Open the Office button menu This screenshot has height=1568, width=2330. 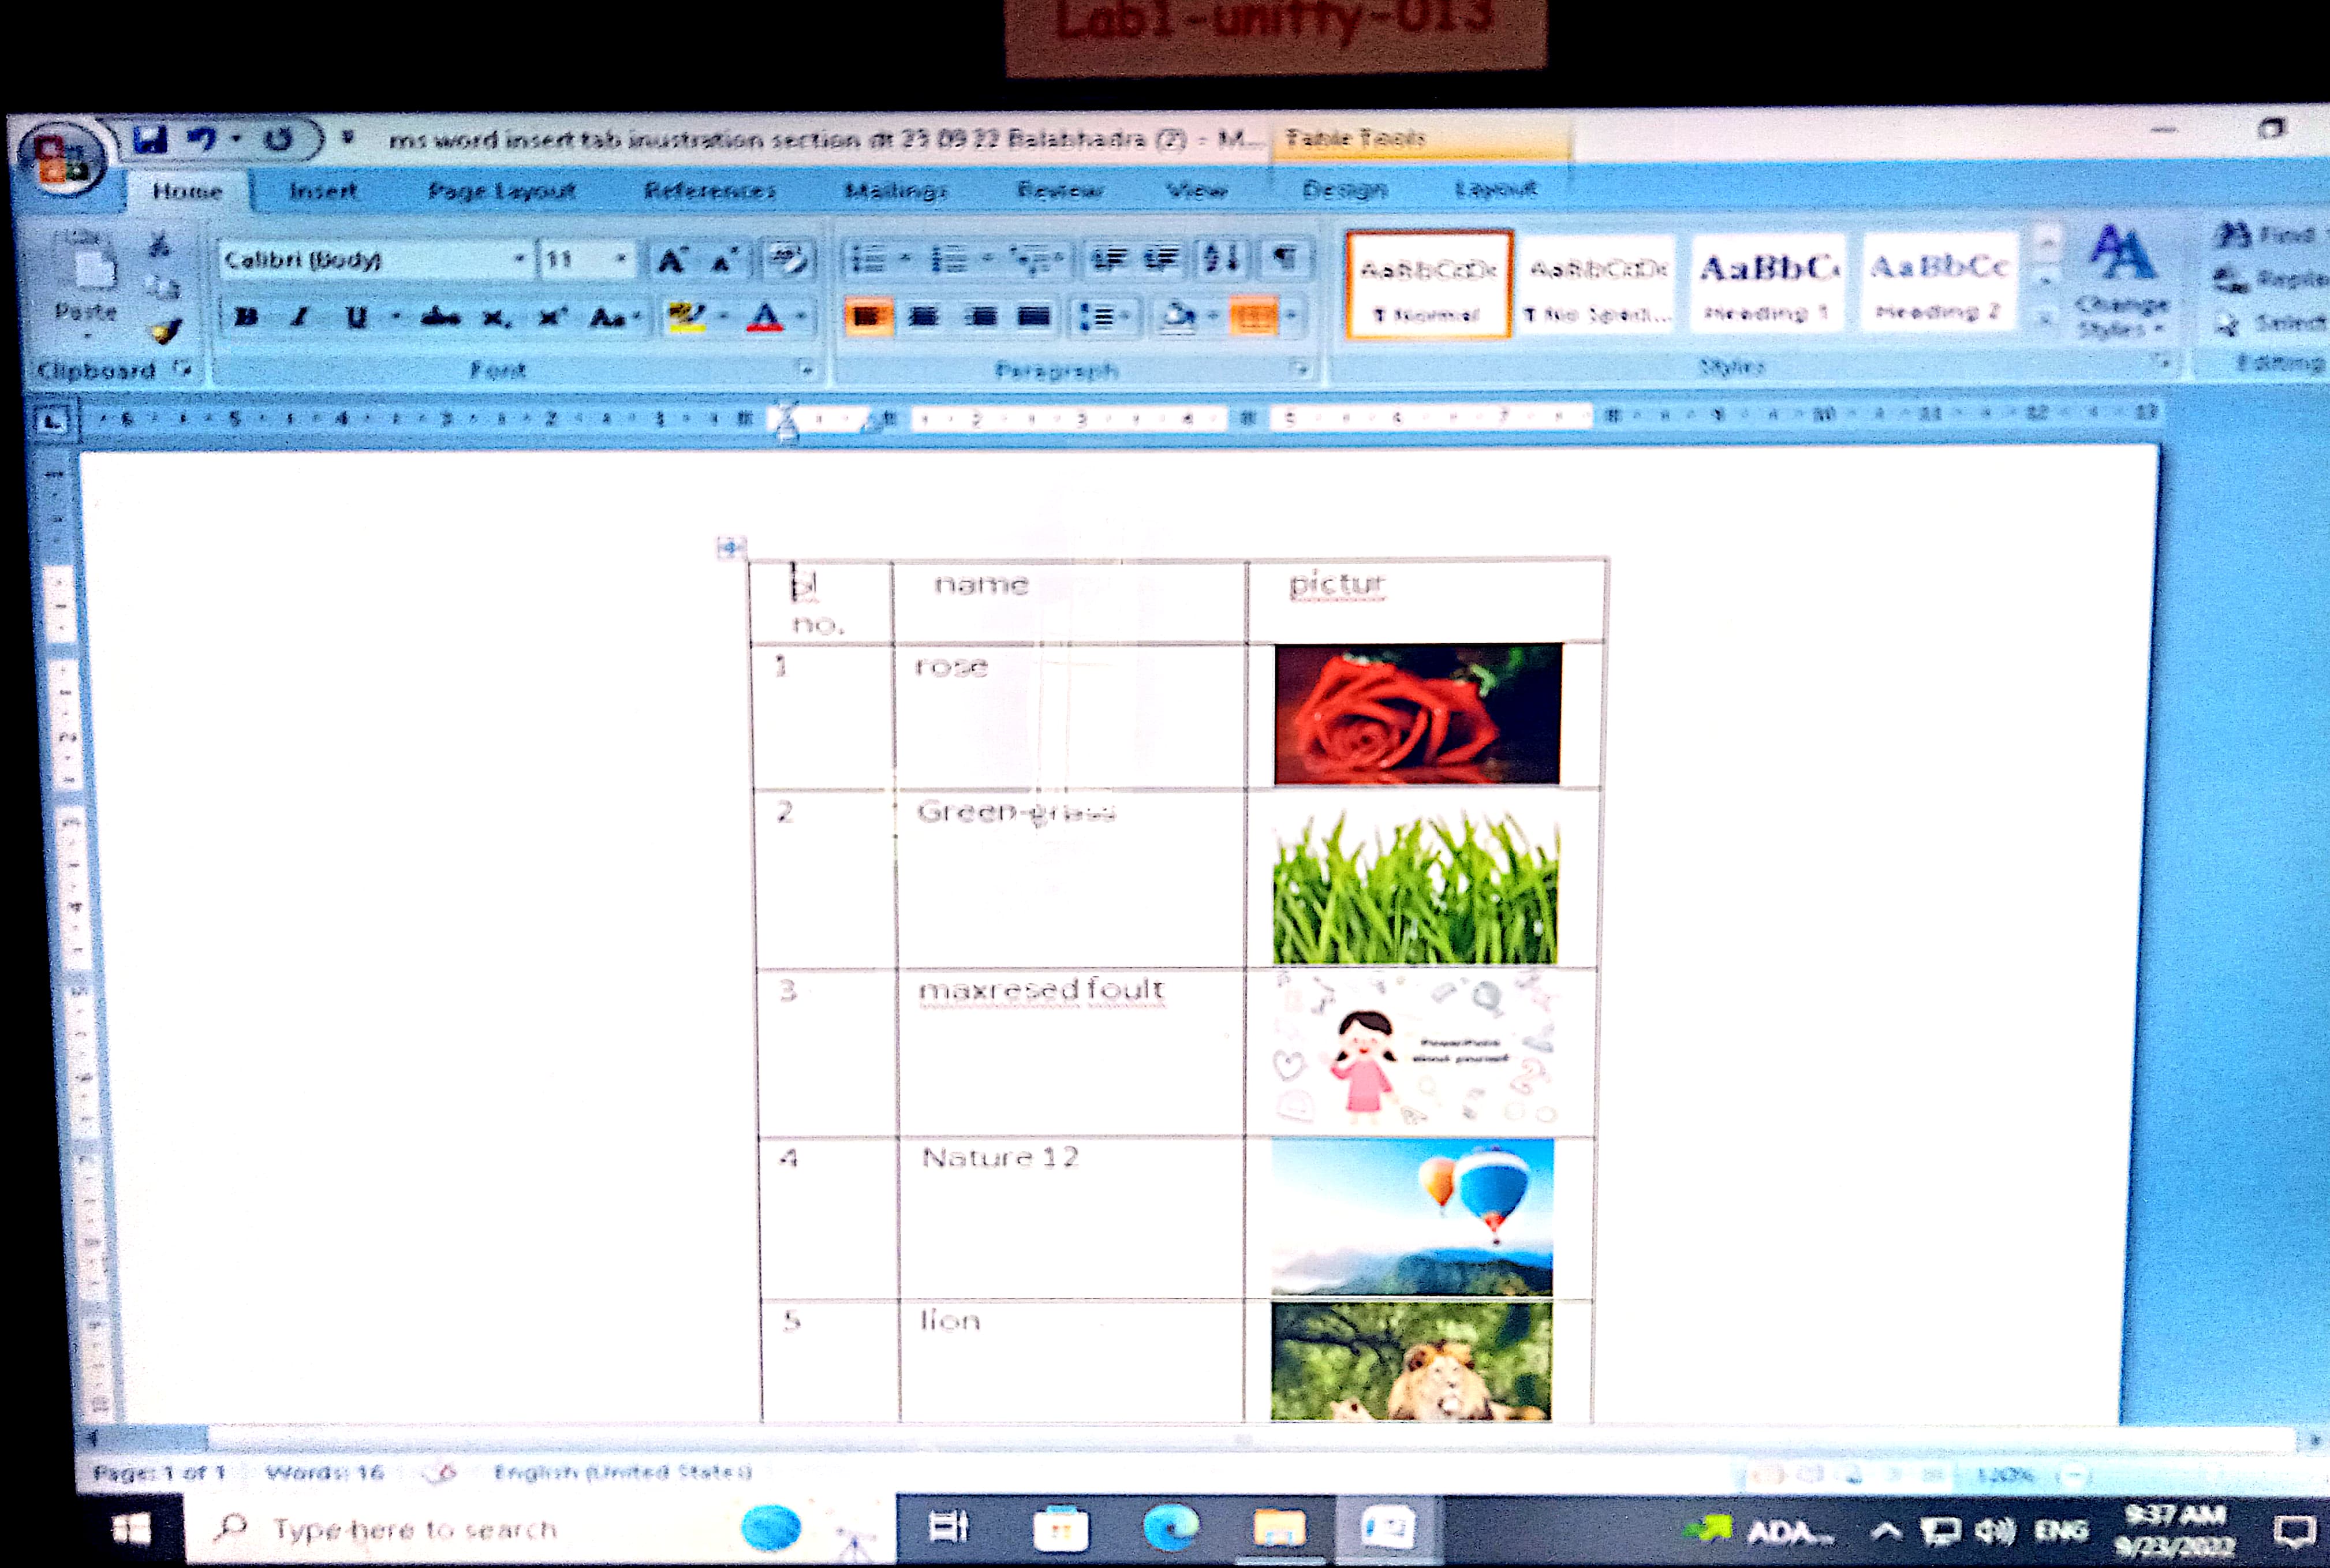click(x=60, y=160)
